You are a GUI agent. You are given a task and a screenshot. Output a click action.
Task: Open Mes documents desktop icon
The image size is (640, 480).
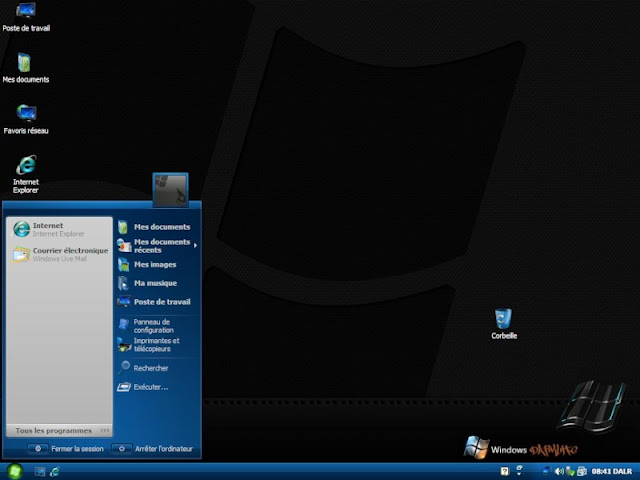pos(25,68)
